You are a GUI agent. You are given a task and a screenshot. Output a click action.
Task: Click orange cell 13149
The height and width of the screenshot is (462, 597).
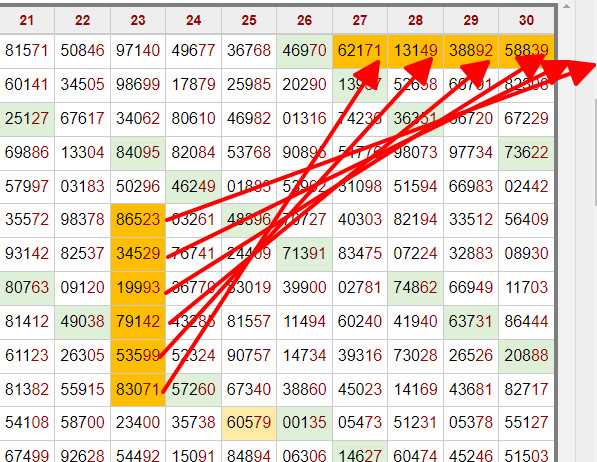tap(415, 51)
